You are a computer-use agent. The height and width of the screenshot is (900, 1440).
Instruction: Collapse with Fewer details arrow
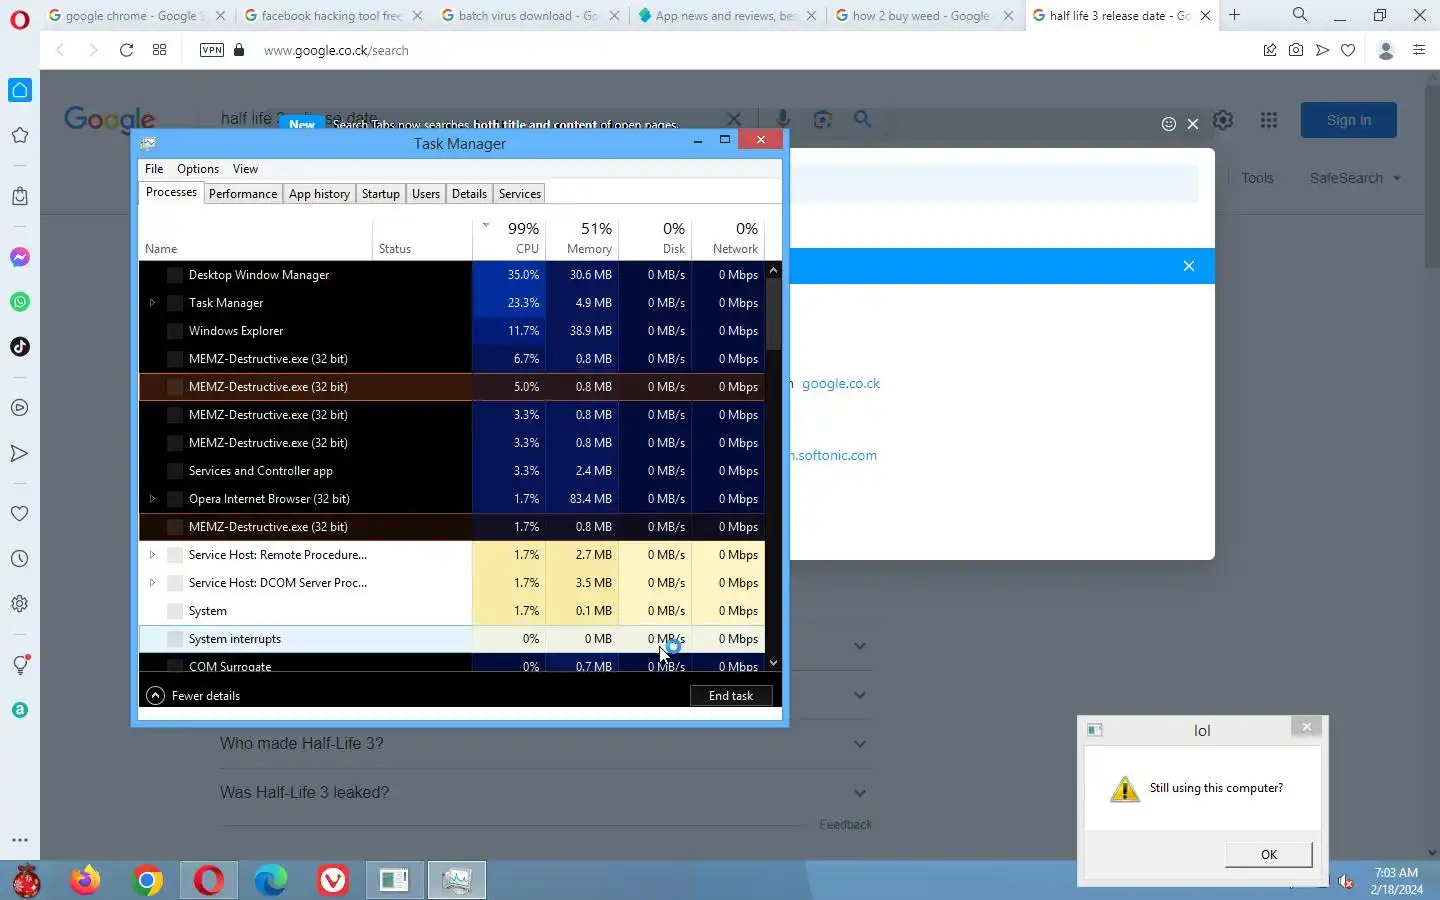[x=155, y=696]
